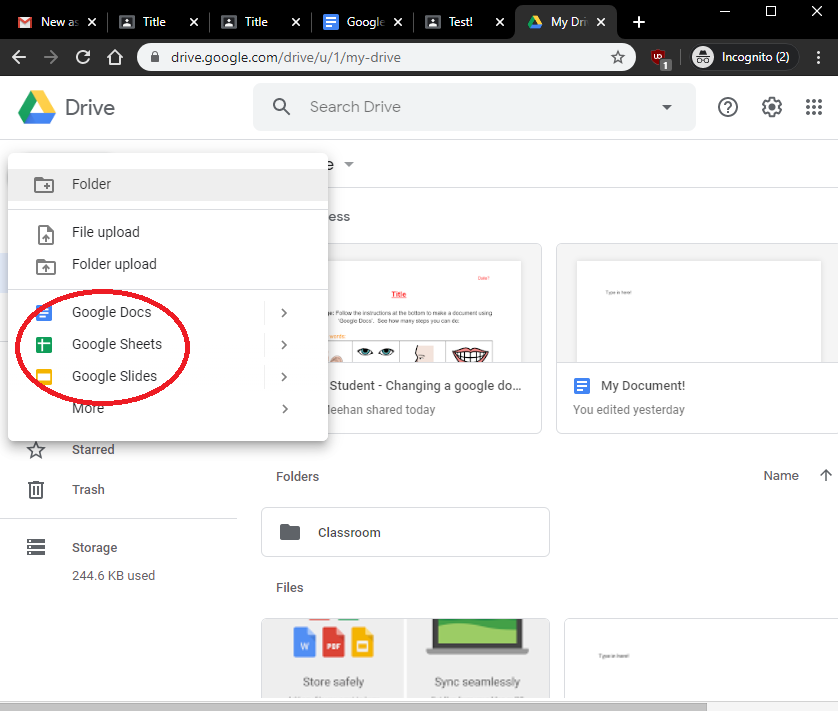The height and width of the screenshot is (711, 838).
Task: Click the search magnifier icon
Action: point(282,107)
